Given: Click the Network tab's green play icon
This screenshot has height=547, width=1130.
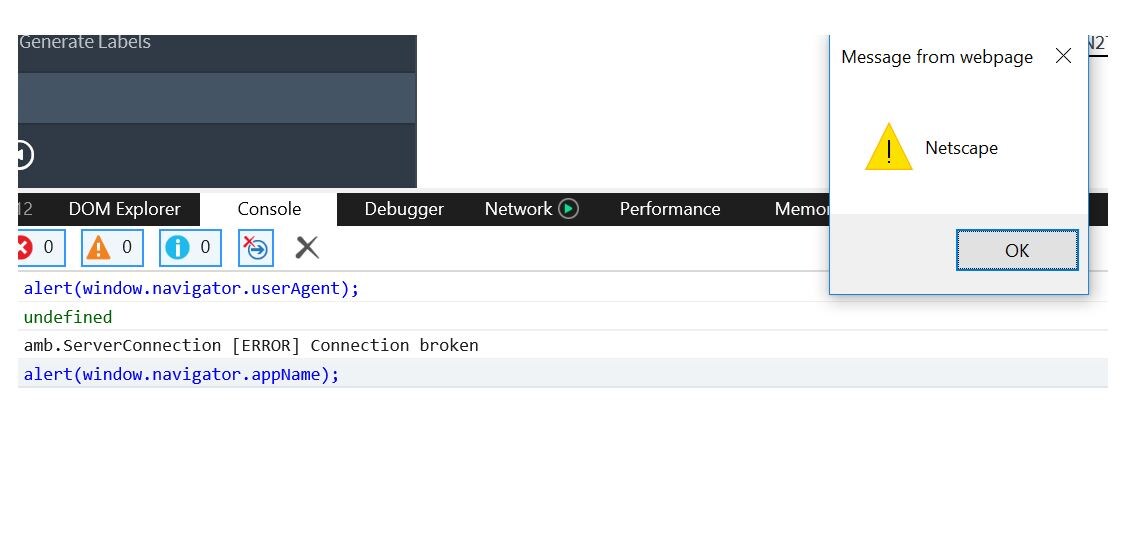Looking at the screenshot, I should click(569, 209).
